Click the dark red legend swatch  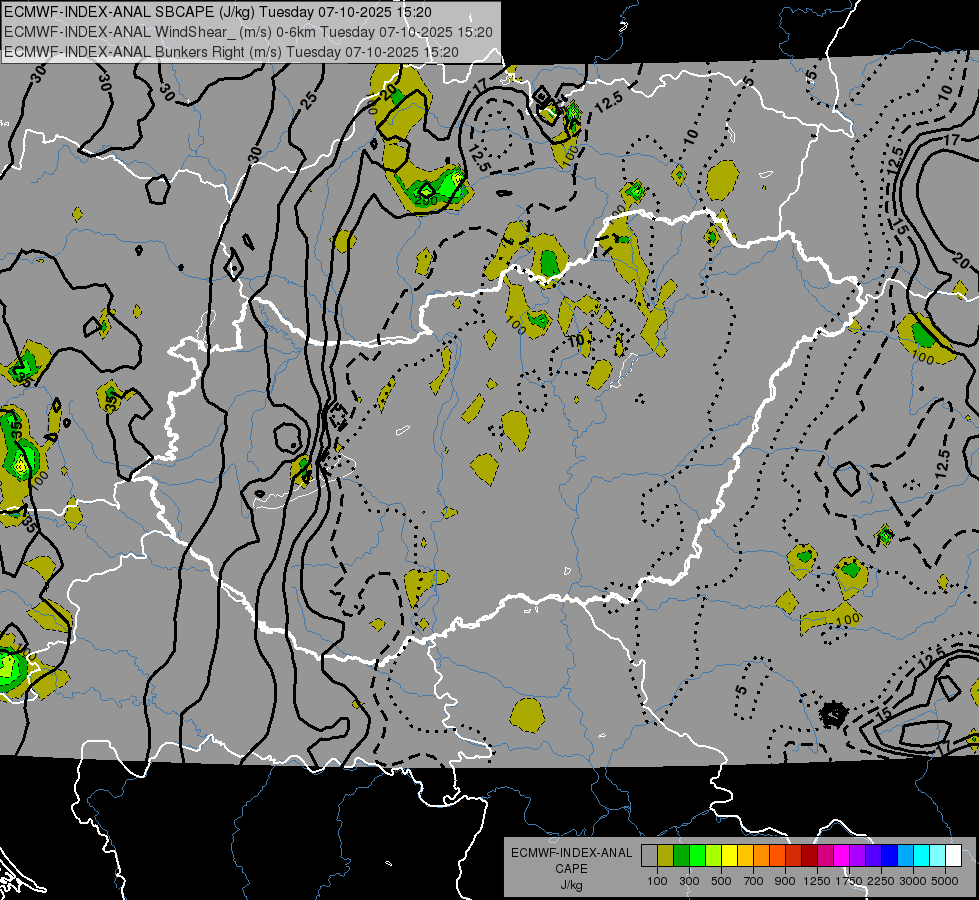coord(809,856)
